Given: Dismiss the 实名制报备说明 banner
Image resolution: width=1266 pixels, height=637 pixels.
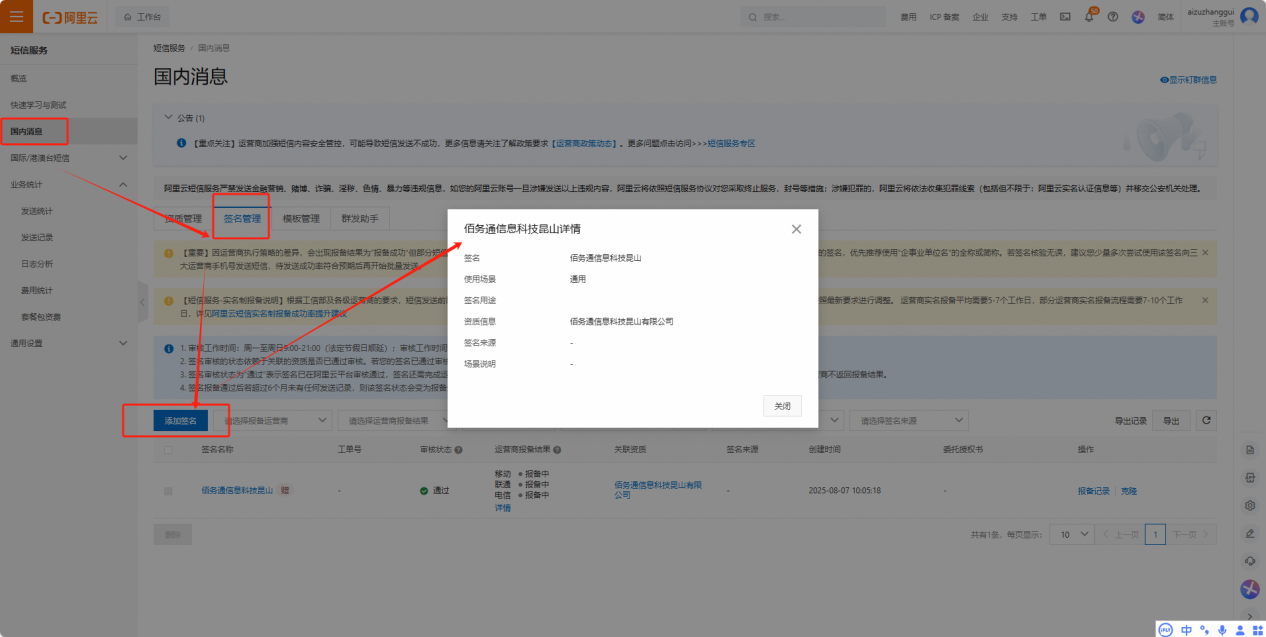Looking at the screenshot, I should pyautogui.click(x=1205, y=299).
